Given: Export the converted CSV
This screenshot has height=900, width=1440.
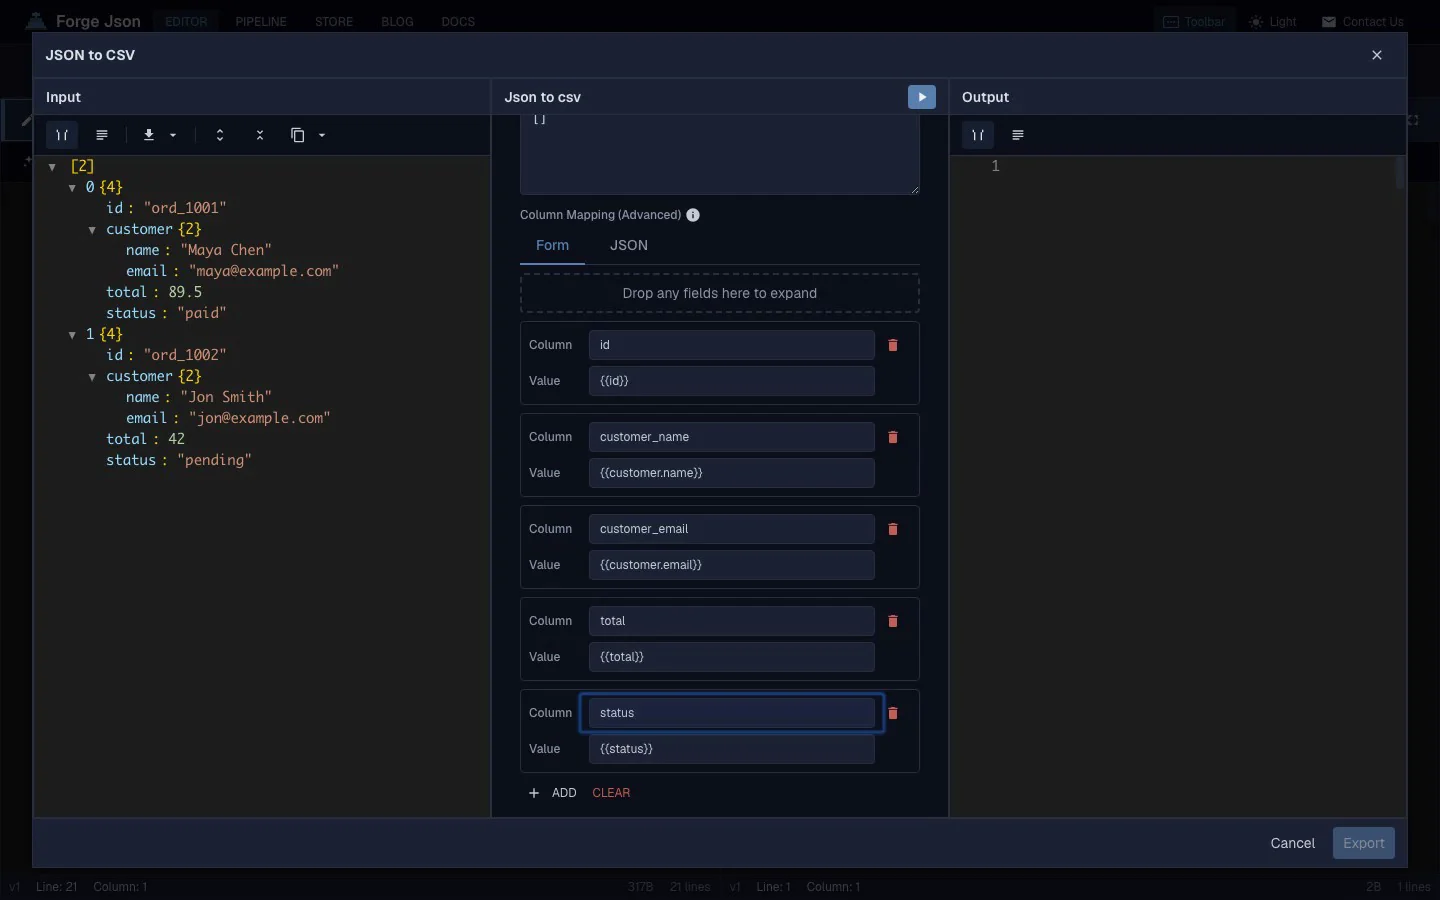Looking at the screenshot, I should (x=1363, y=843).
